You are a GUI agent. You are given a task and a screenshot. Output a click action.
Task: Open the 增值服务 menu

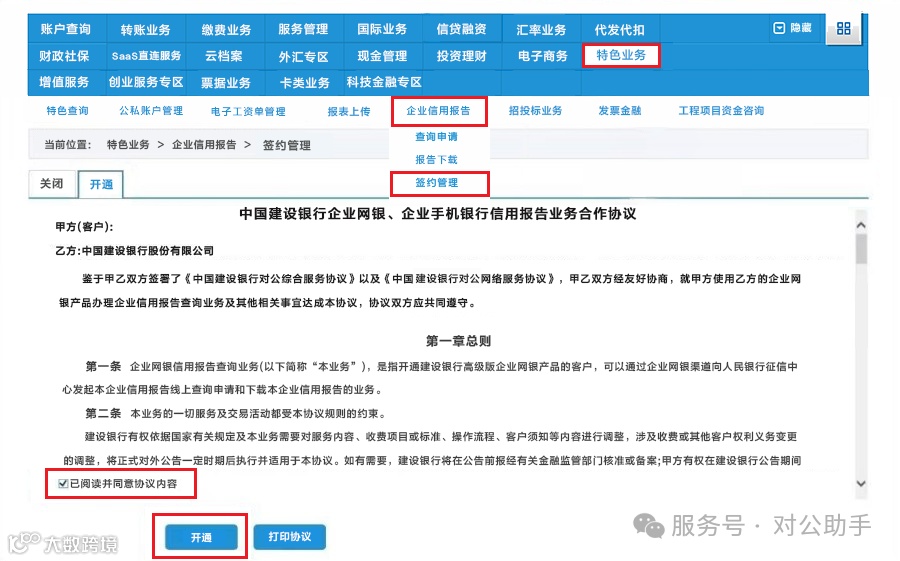point(64,82)
